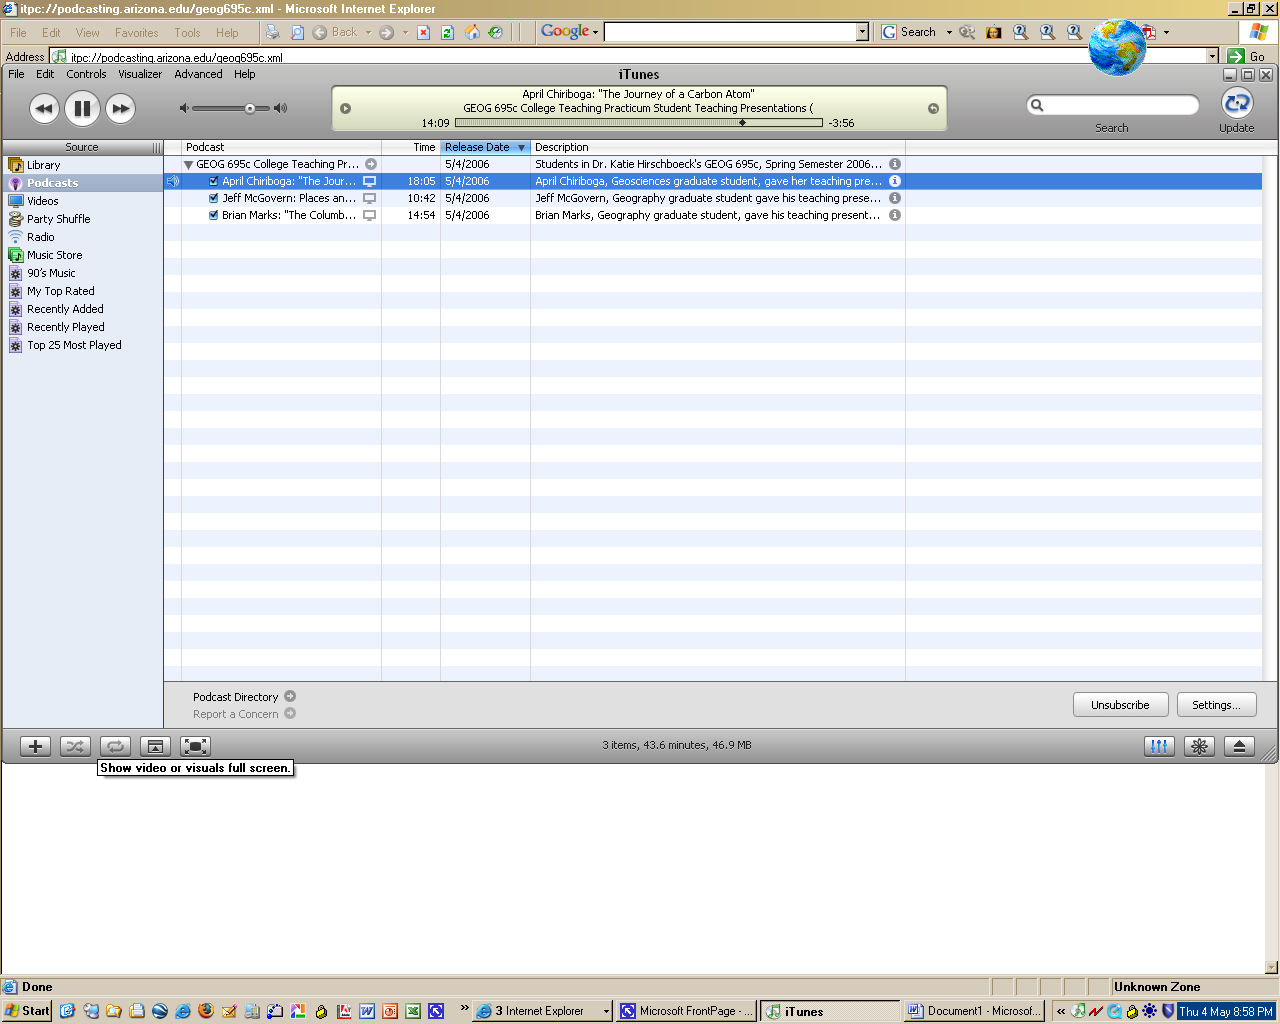The height and width of the screenshot is (1024, 1280).
Task: Open the equalizer window
Action: [1159, 746]
